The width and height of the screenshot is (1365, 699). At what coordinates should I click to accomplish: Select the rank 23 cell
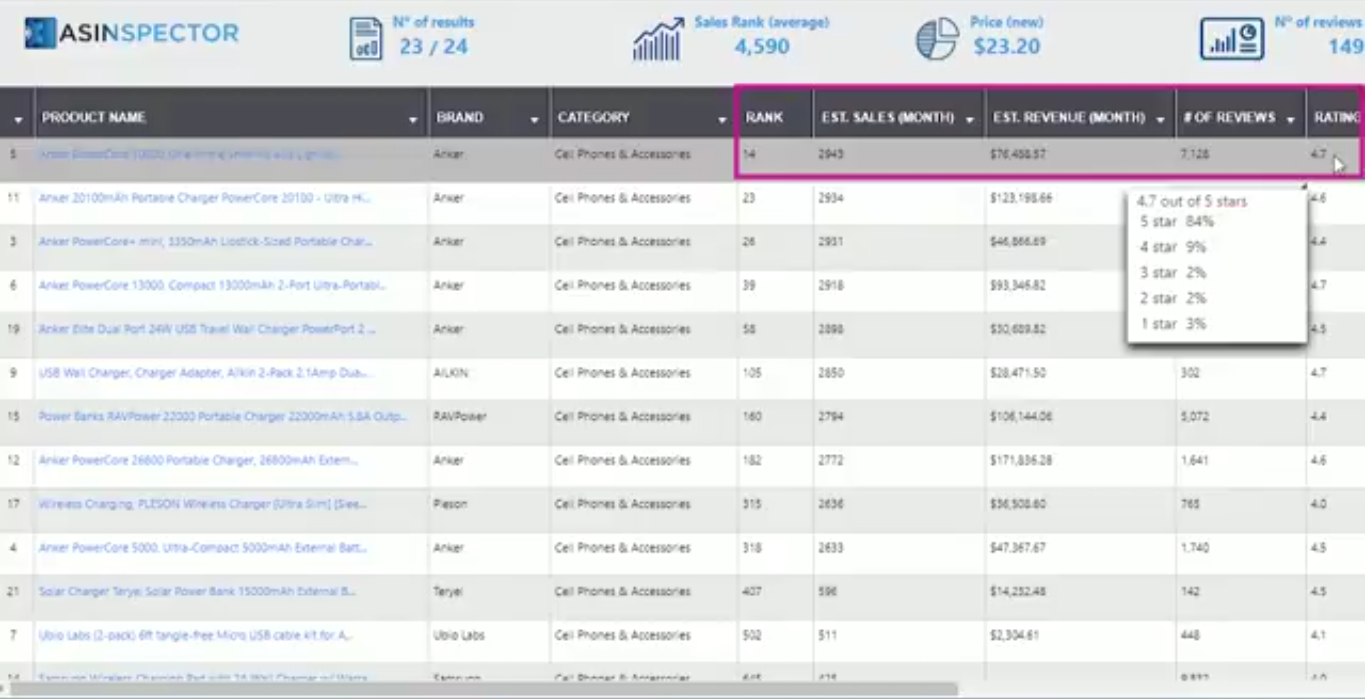[x=749, y=198]
